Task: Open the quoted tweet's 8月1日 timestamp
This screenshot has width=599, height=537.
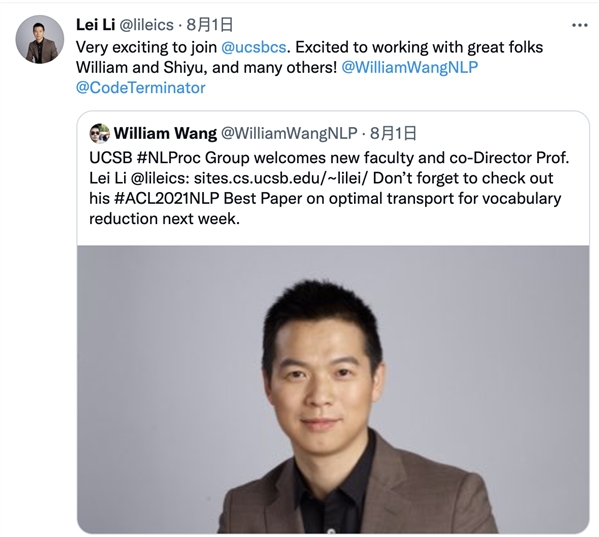Action: [393, 133]
